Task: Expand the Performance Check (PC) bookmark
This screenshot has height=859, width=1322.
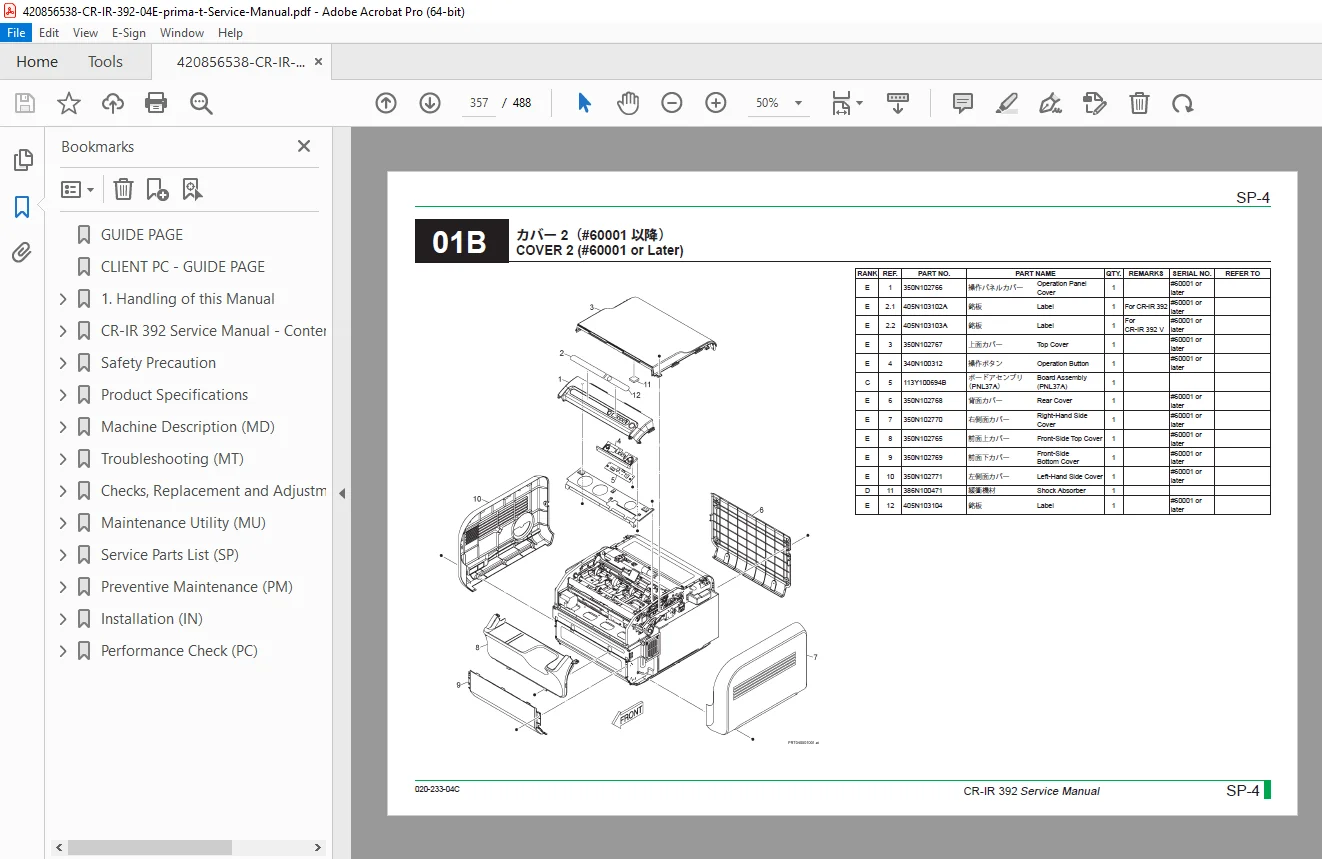Action: point(63,651)
